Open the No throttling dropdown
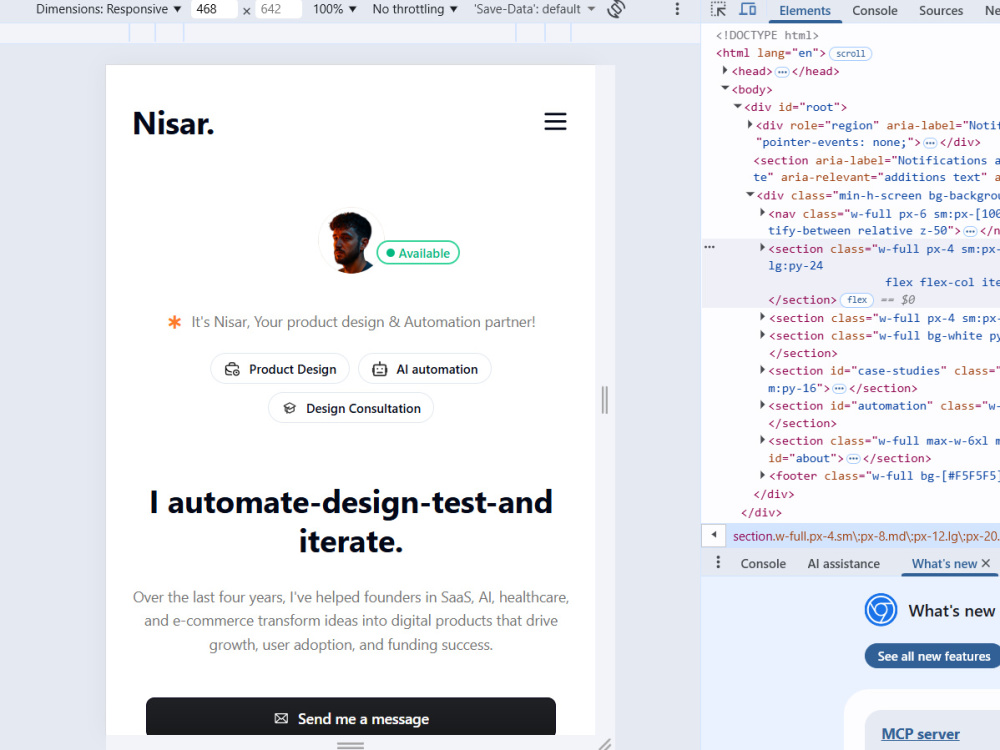The height and width of the screenshot is (750, 1000). pos(415,9)
